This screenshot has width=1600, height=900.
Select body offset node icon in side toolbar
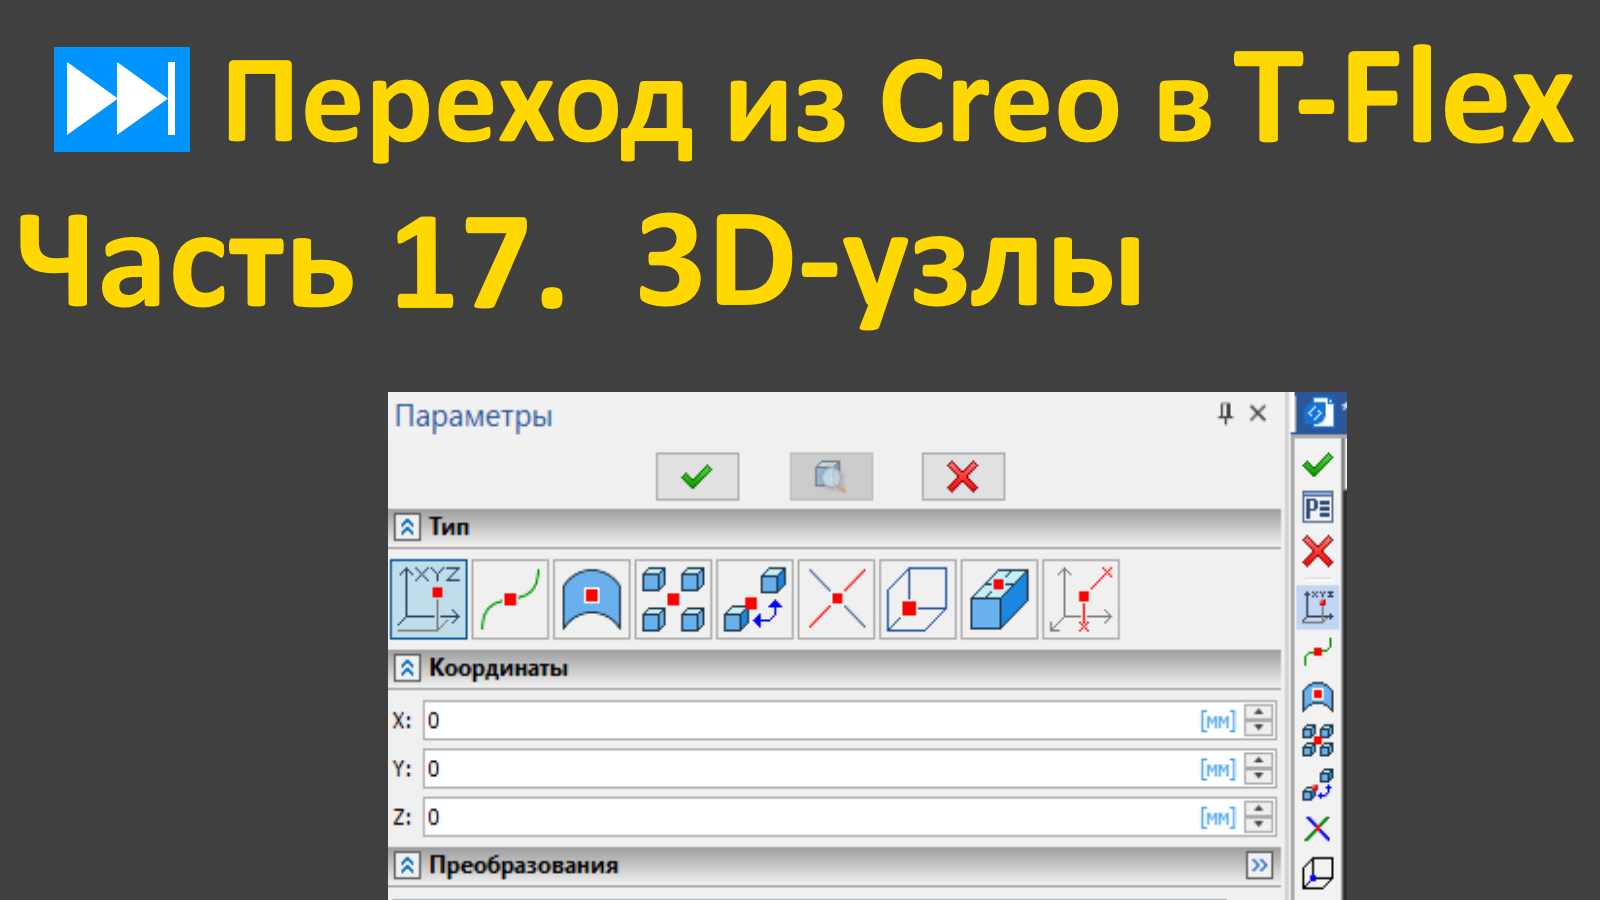(1318, 784)
